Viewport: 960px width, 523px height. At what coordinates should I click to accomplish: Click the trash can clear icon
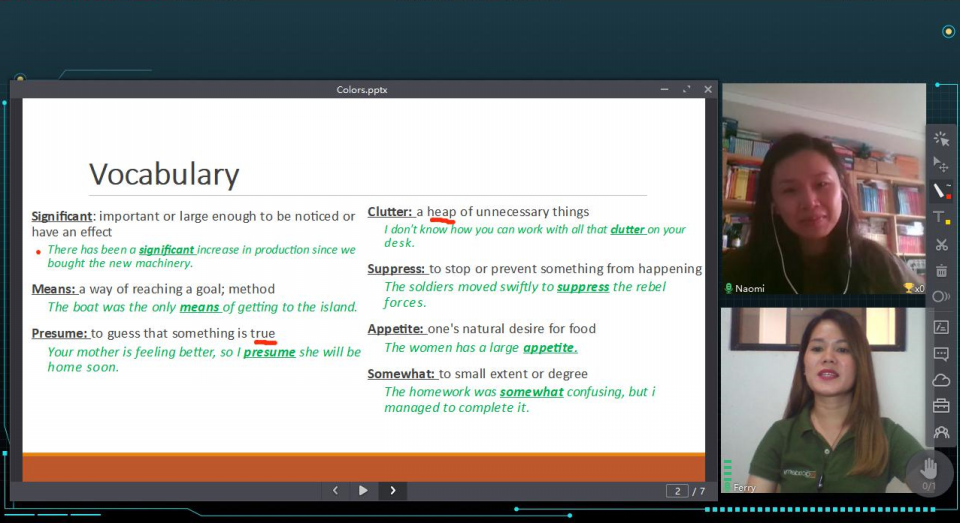(941, 270)
